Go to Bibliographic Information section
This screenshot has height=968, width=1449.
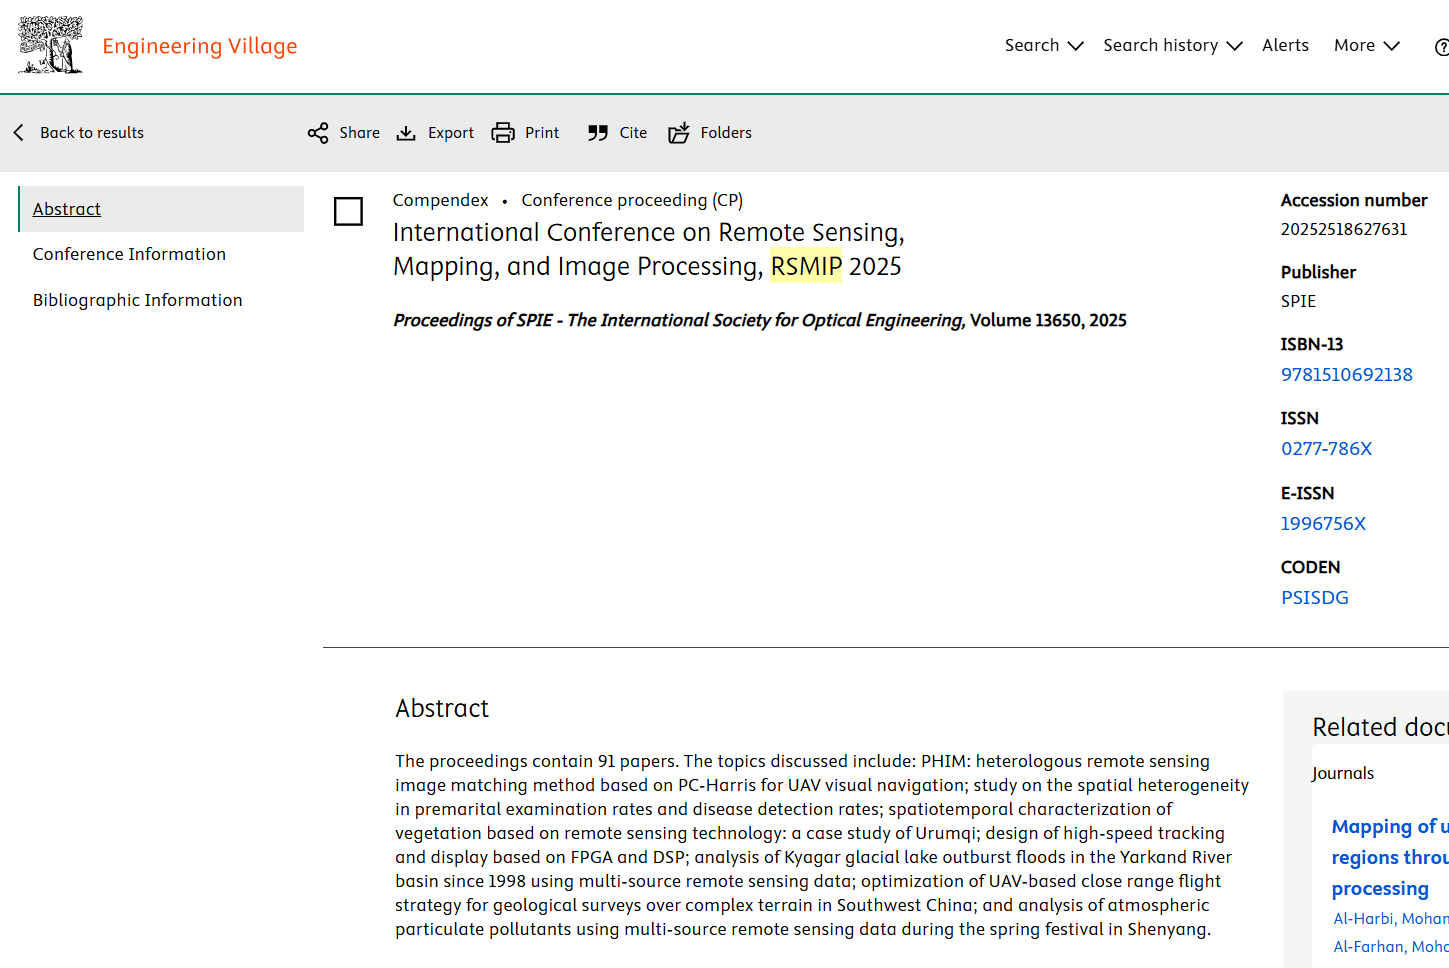[x=137, y=300]
